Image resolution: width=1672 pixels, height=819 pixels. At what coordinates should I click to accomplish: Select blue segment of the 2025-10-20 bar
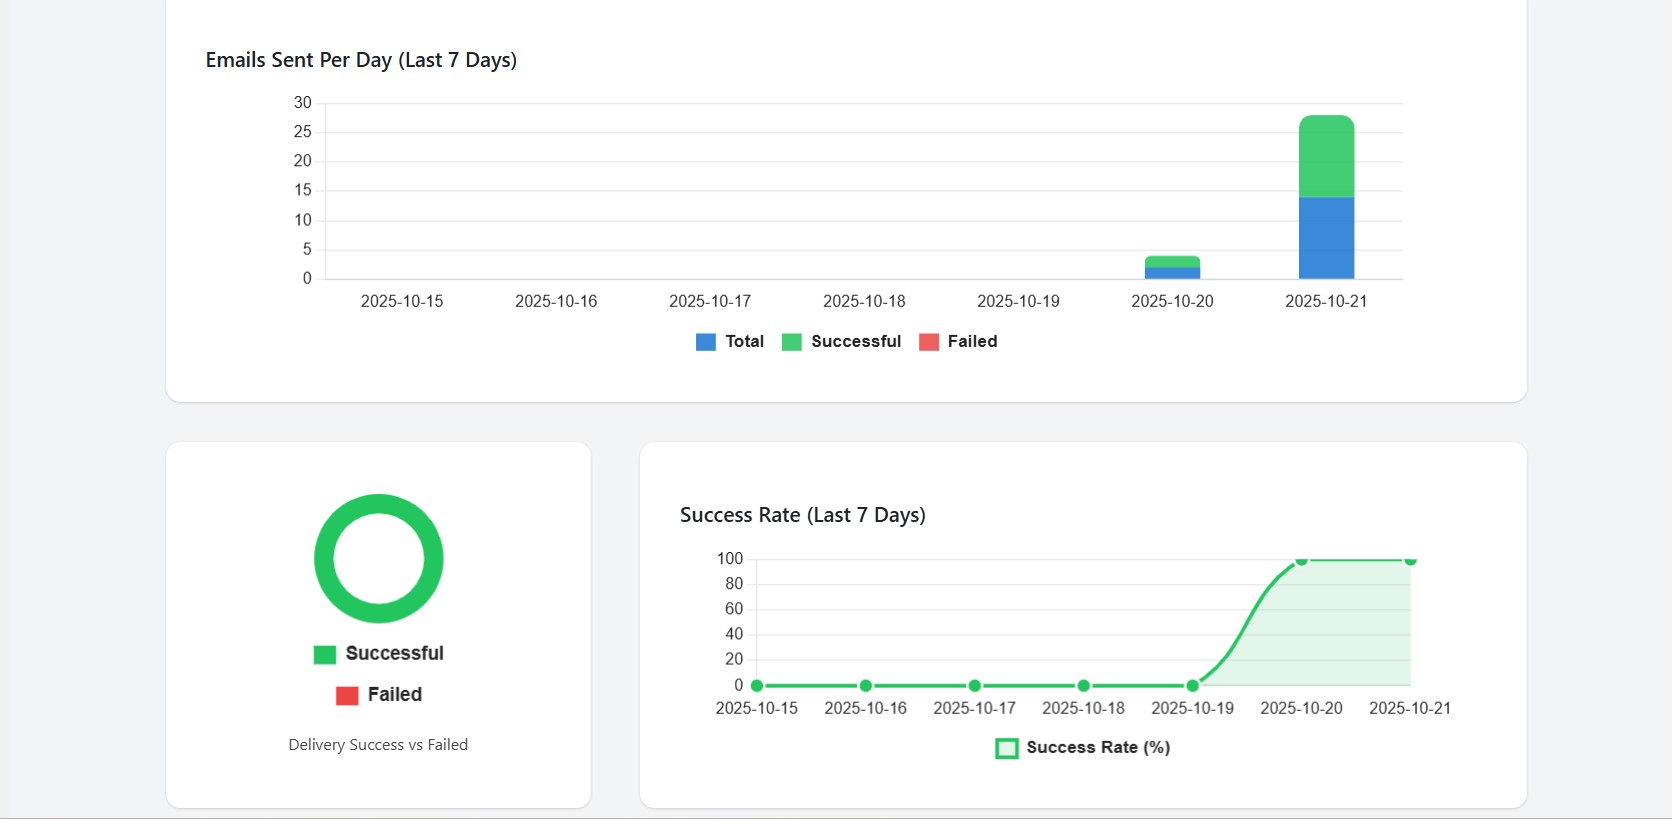pos(1172,273)
